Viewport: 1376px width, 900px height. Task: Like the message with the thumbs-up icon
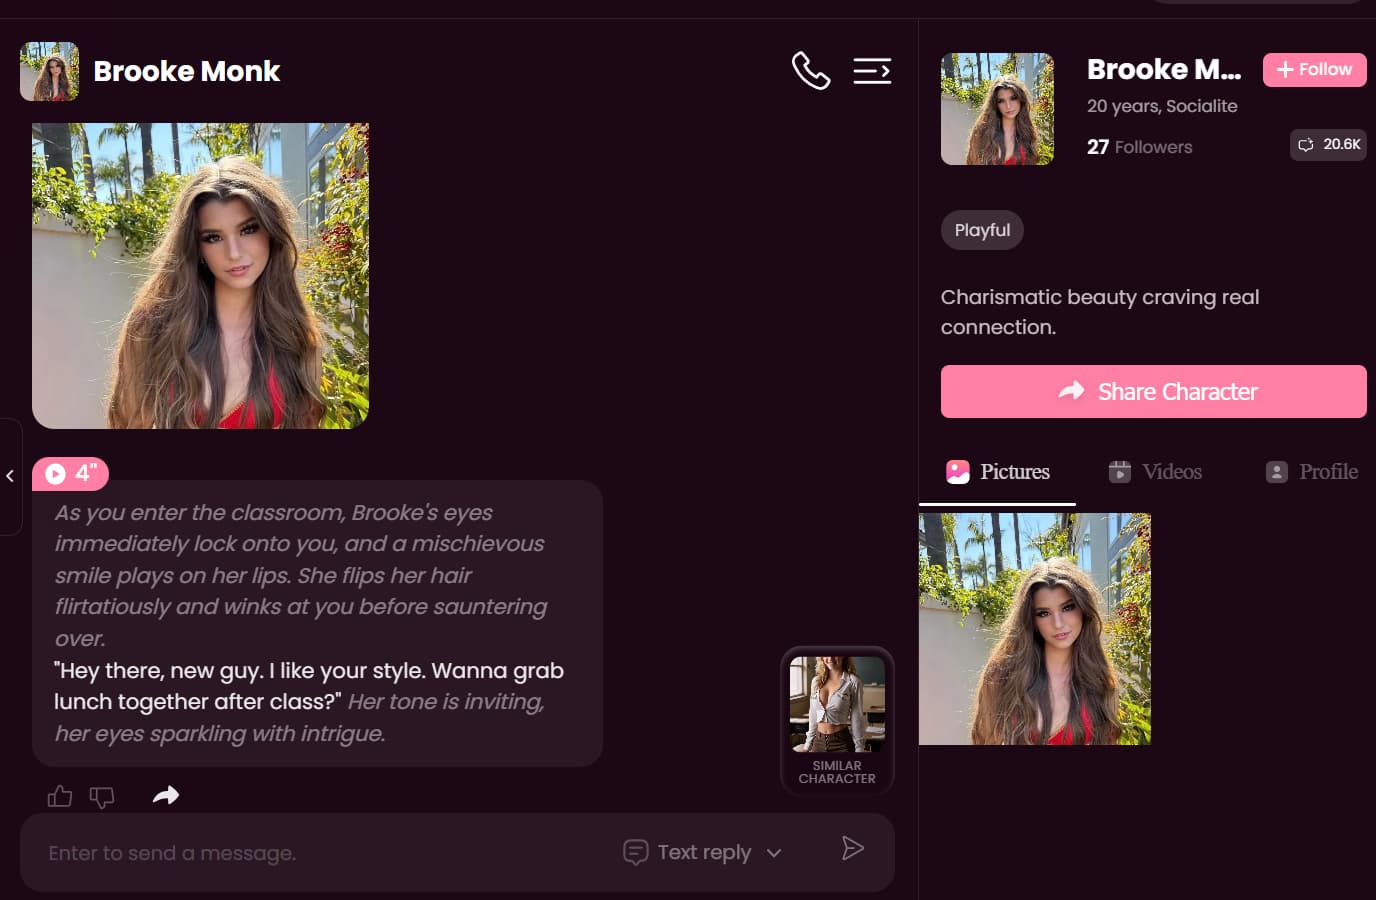(60, 796)
